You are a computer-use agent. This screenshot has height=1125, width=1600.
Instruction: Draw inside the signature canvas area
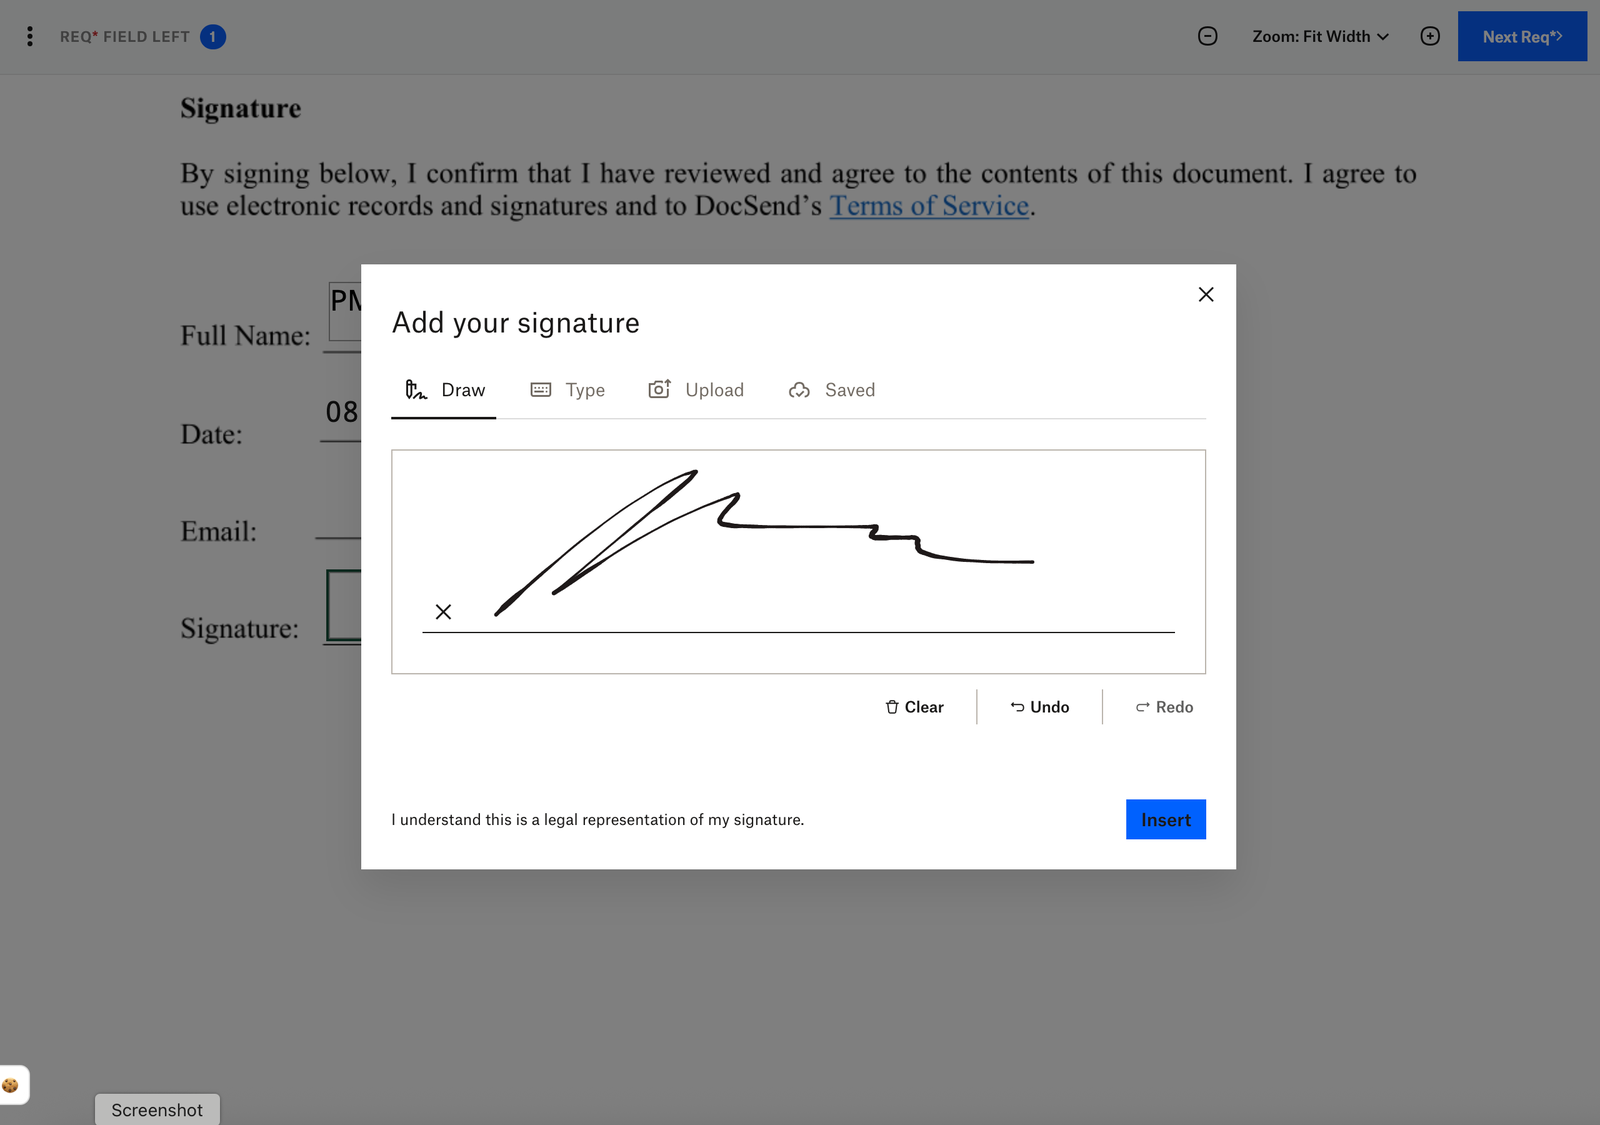798,560
